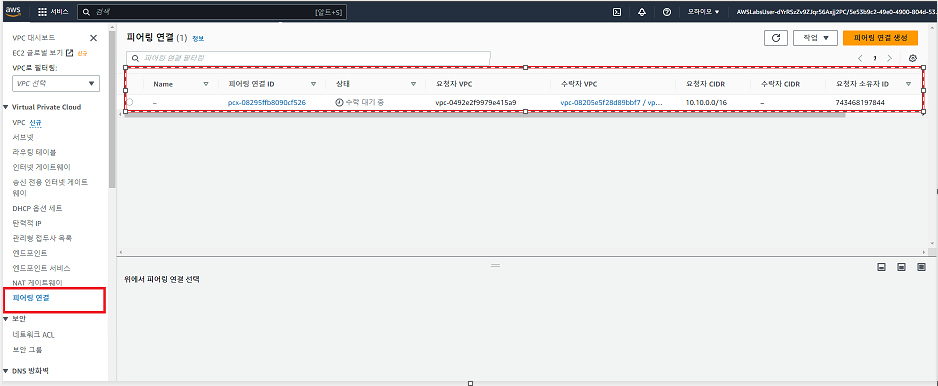The height and width of the screenshot is (386, 938).
Task: Click external-link icon next to EC2 글로벌 보기
Action: click(x=69, y=53)
